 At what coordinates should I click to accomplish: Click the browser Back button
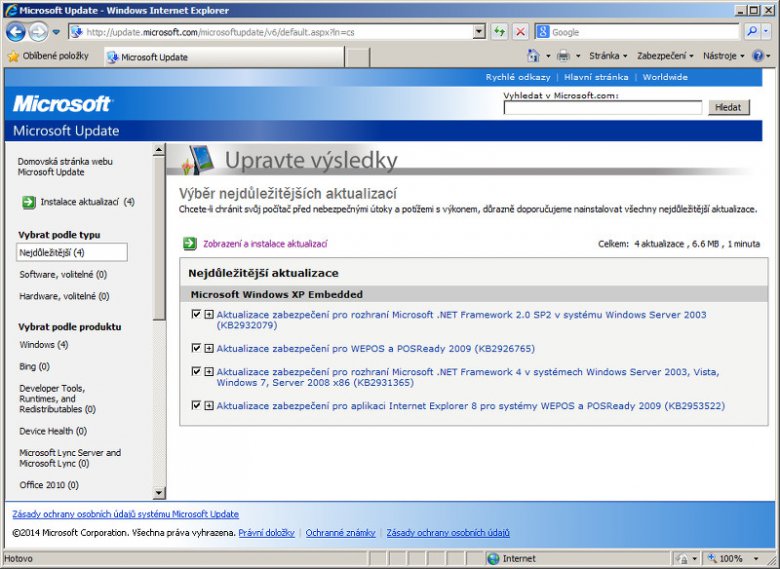point(15,32)
